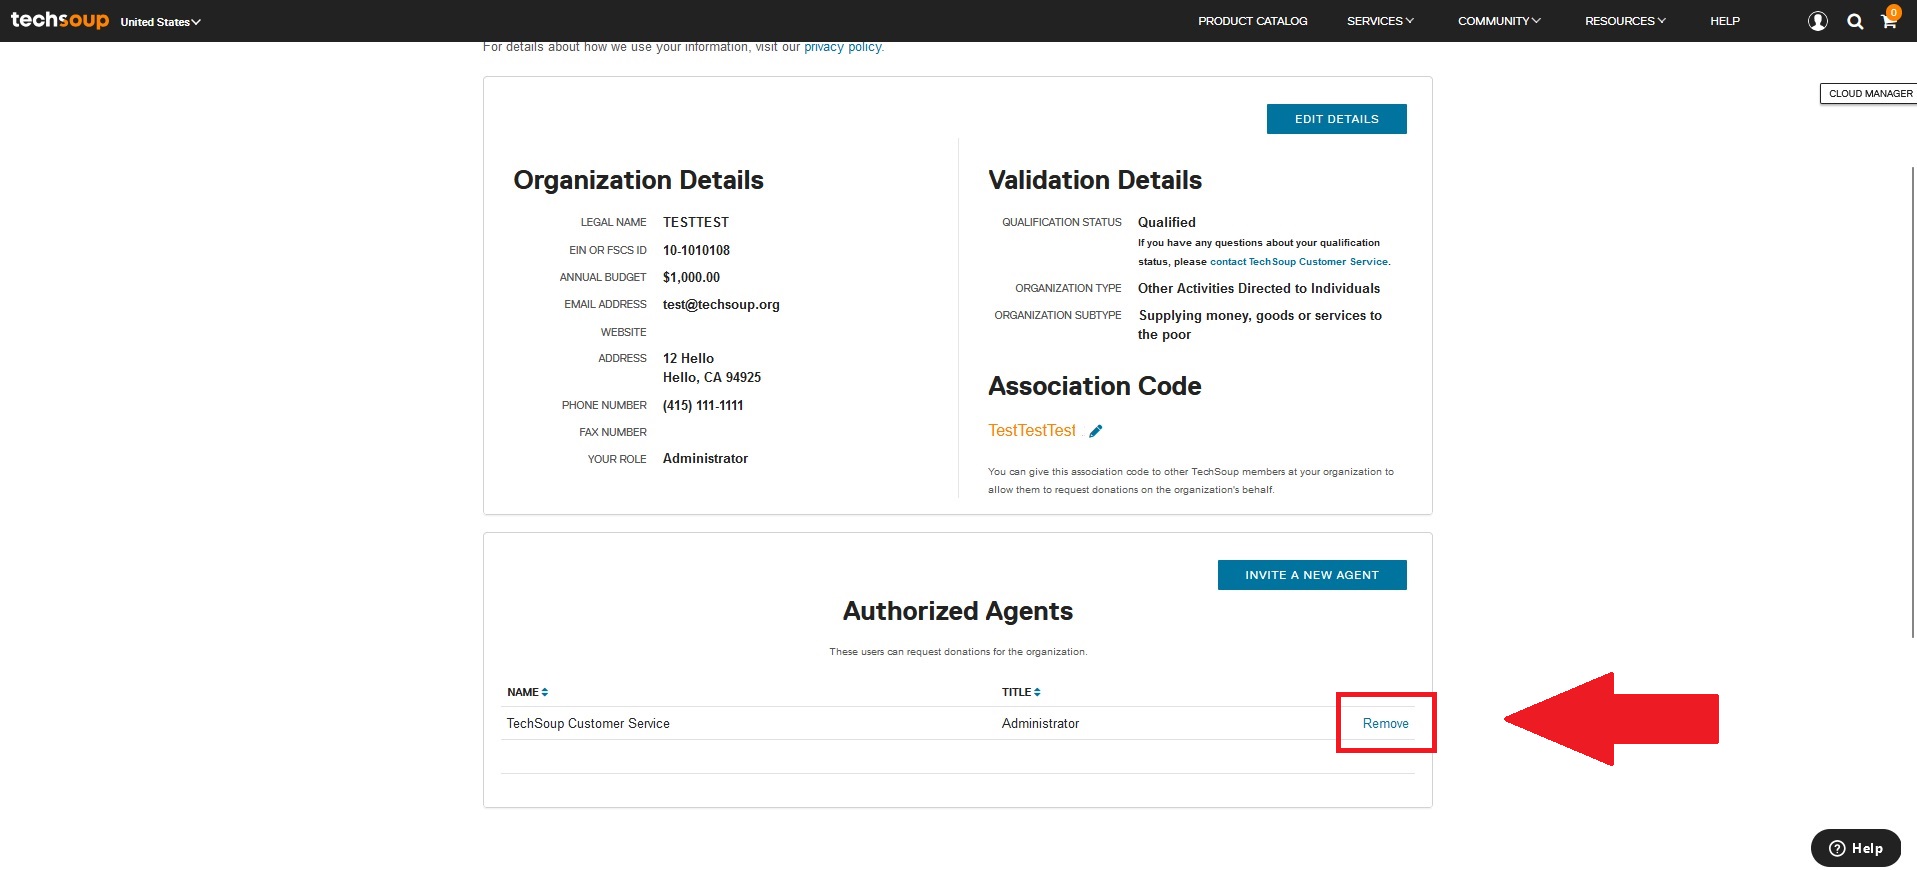This screenshot has width=1917, height=870.
Task: Expand the Resources menu
Action: pyautogui.click(x=1625, y=21)
